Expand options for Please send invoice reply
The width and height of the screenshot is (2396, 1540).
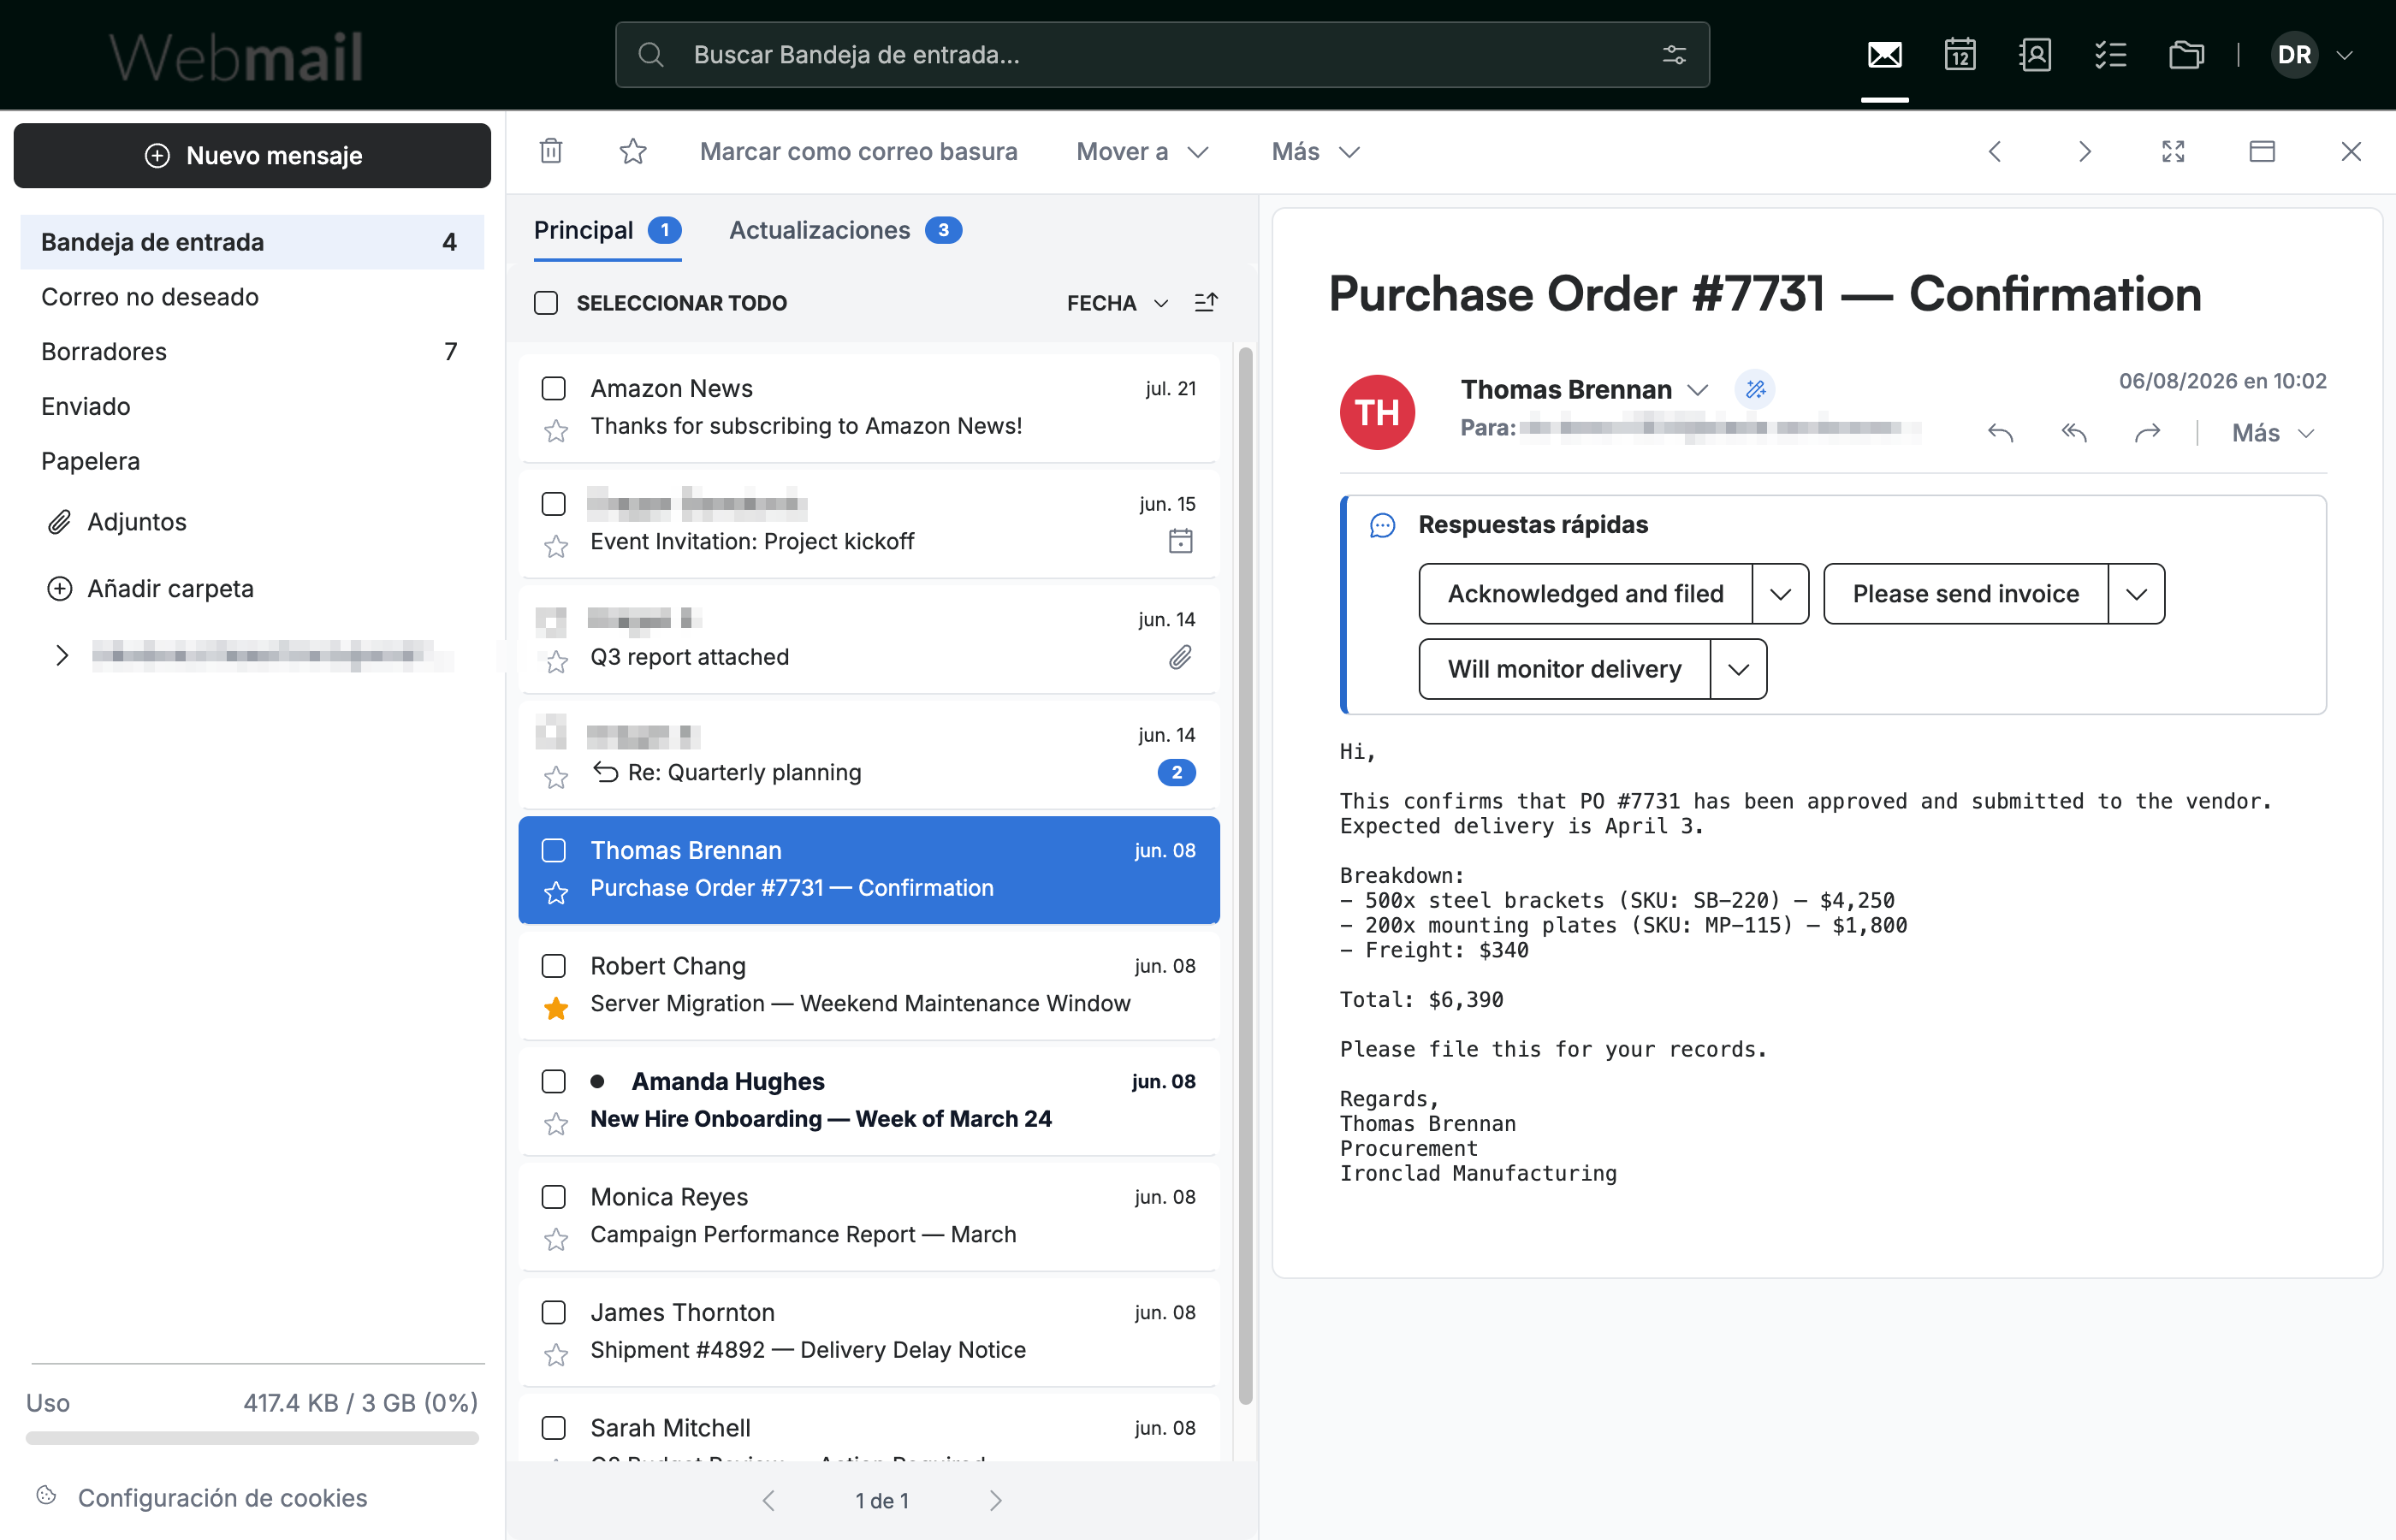click(x=2136, y=594)
